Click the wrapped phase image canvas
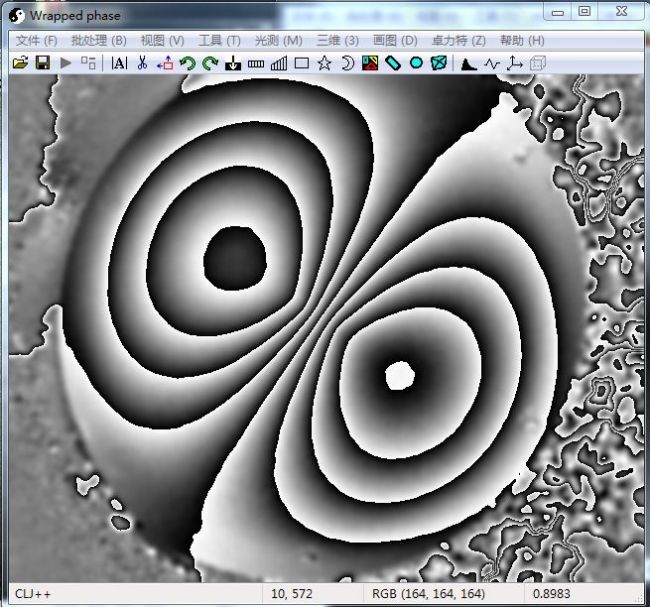The image size is (650, 607). point(326,328)
